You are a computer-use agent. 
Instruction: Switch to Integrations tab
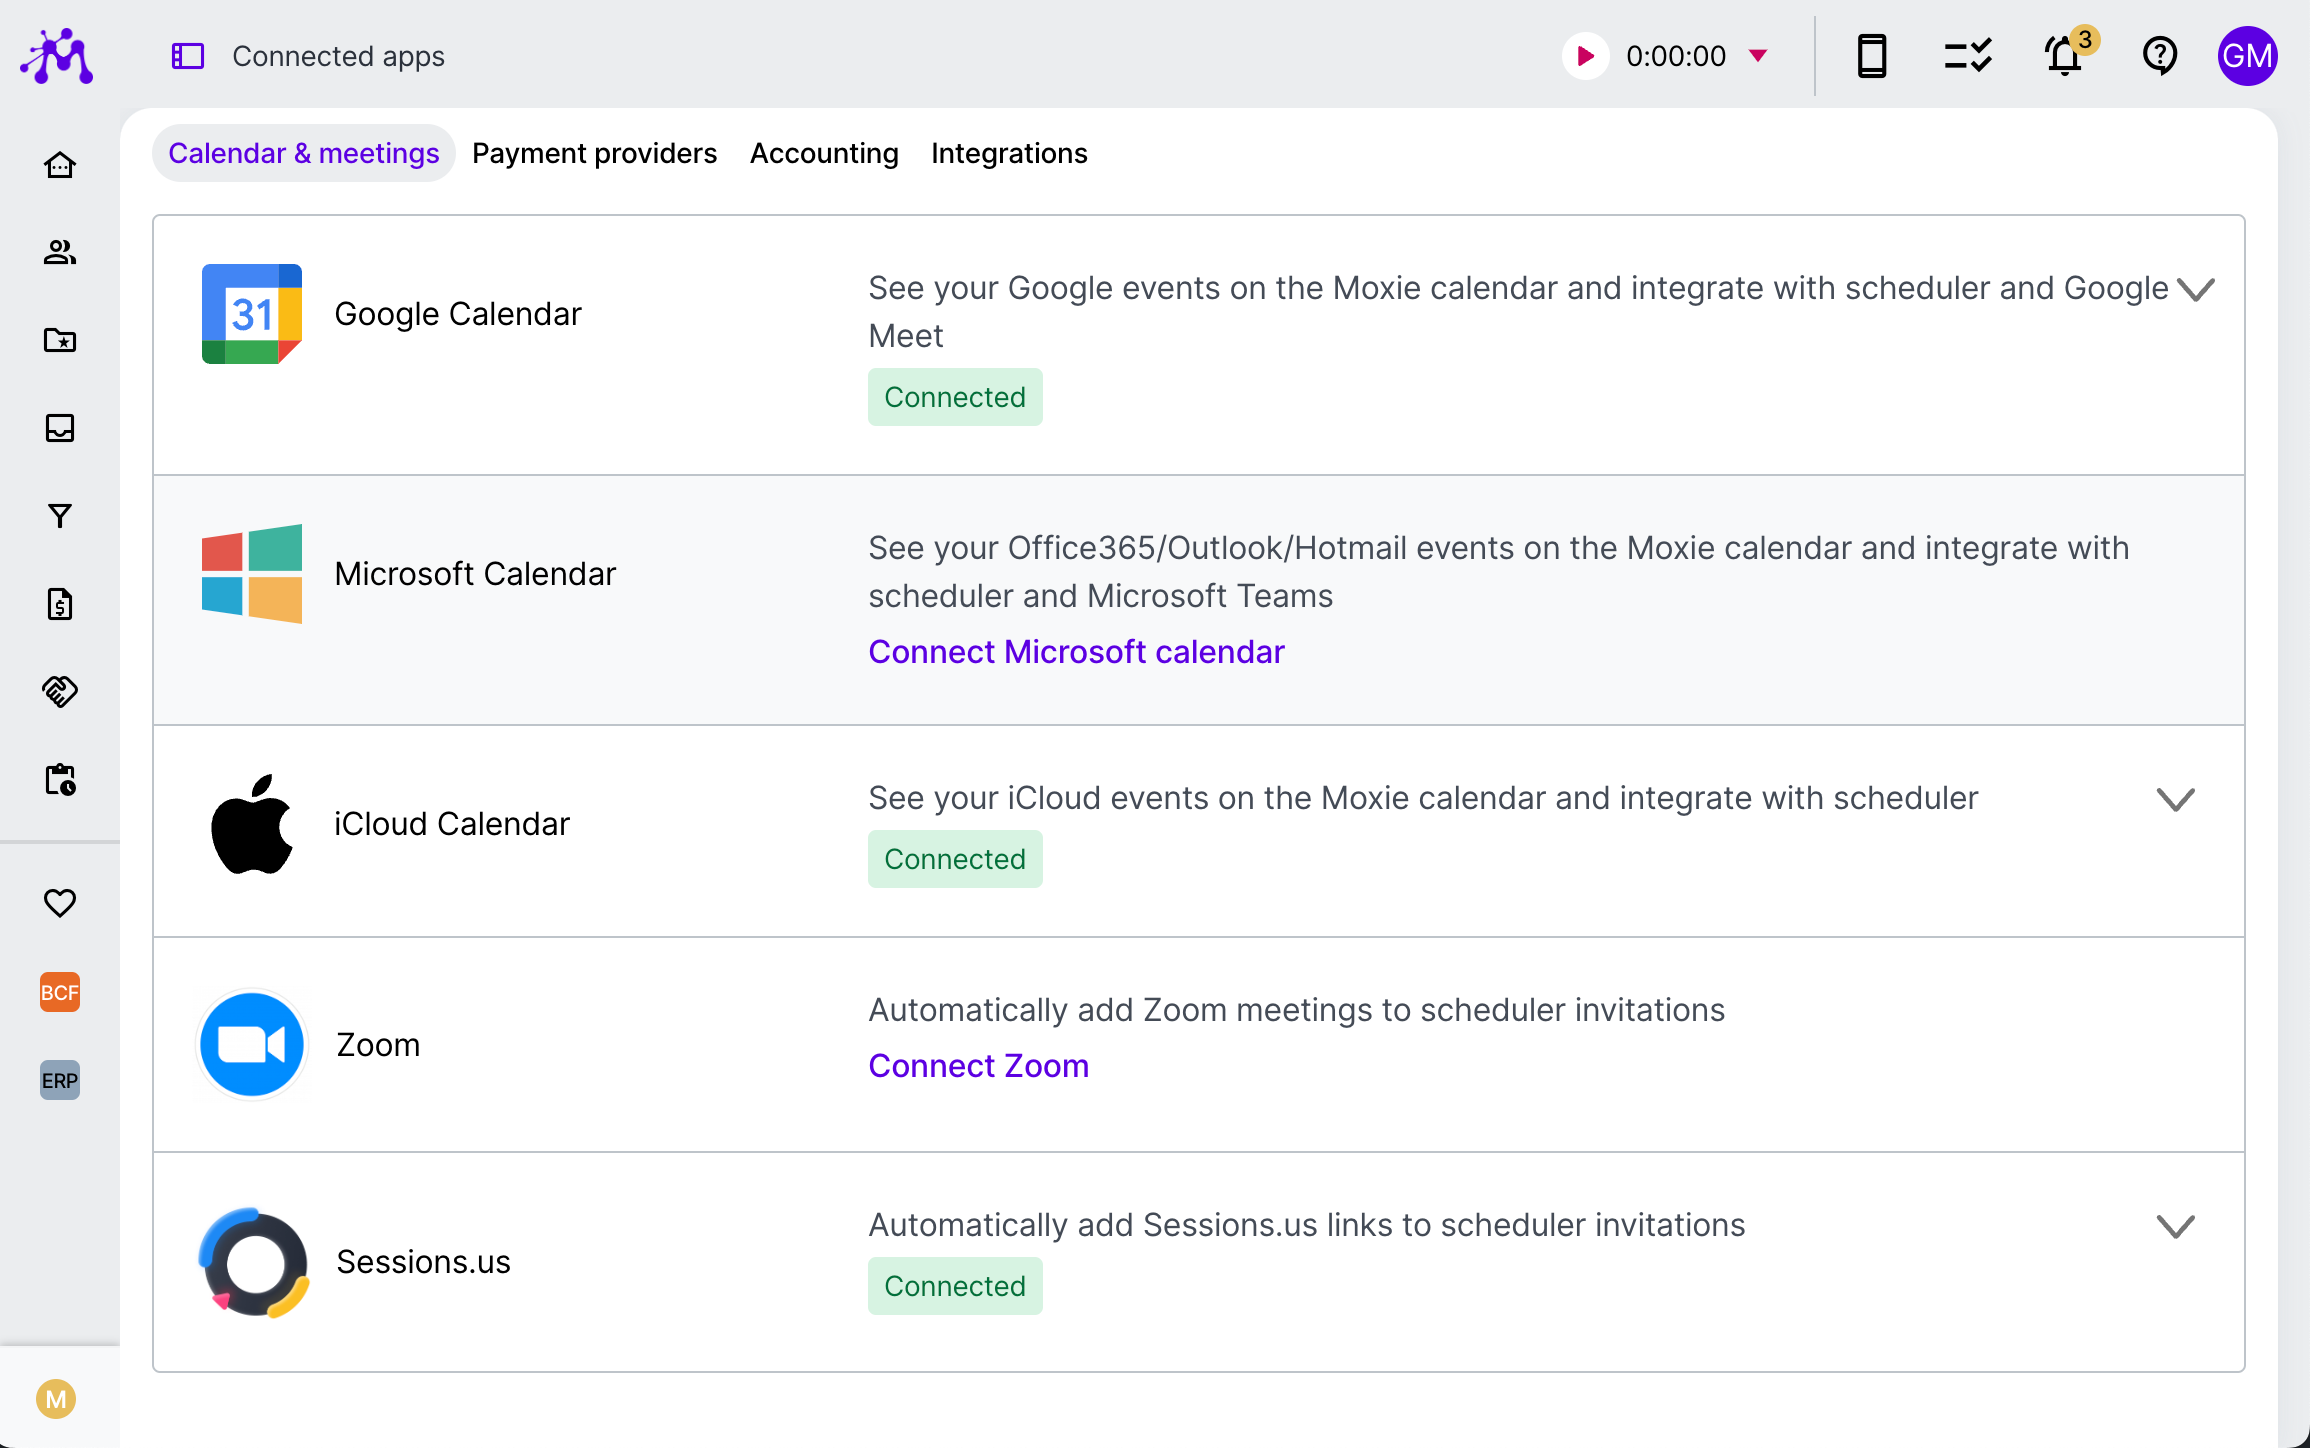tap(1009, 153)
